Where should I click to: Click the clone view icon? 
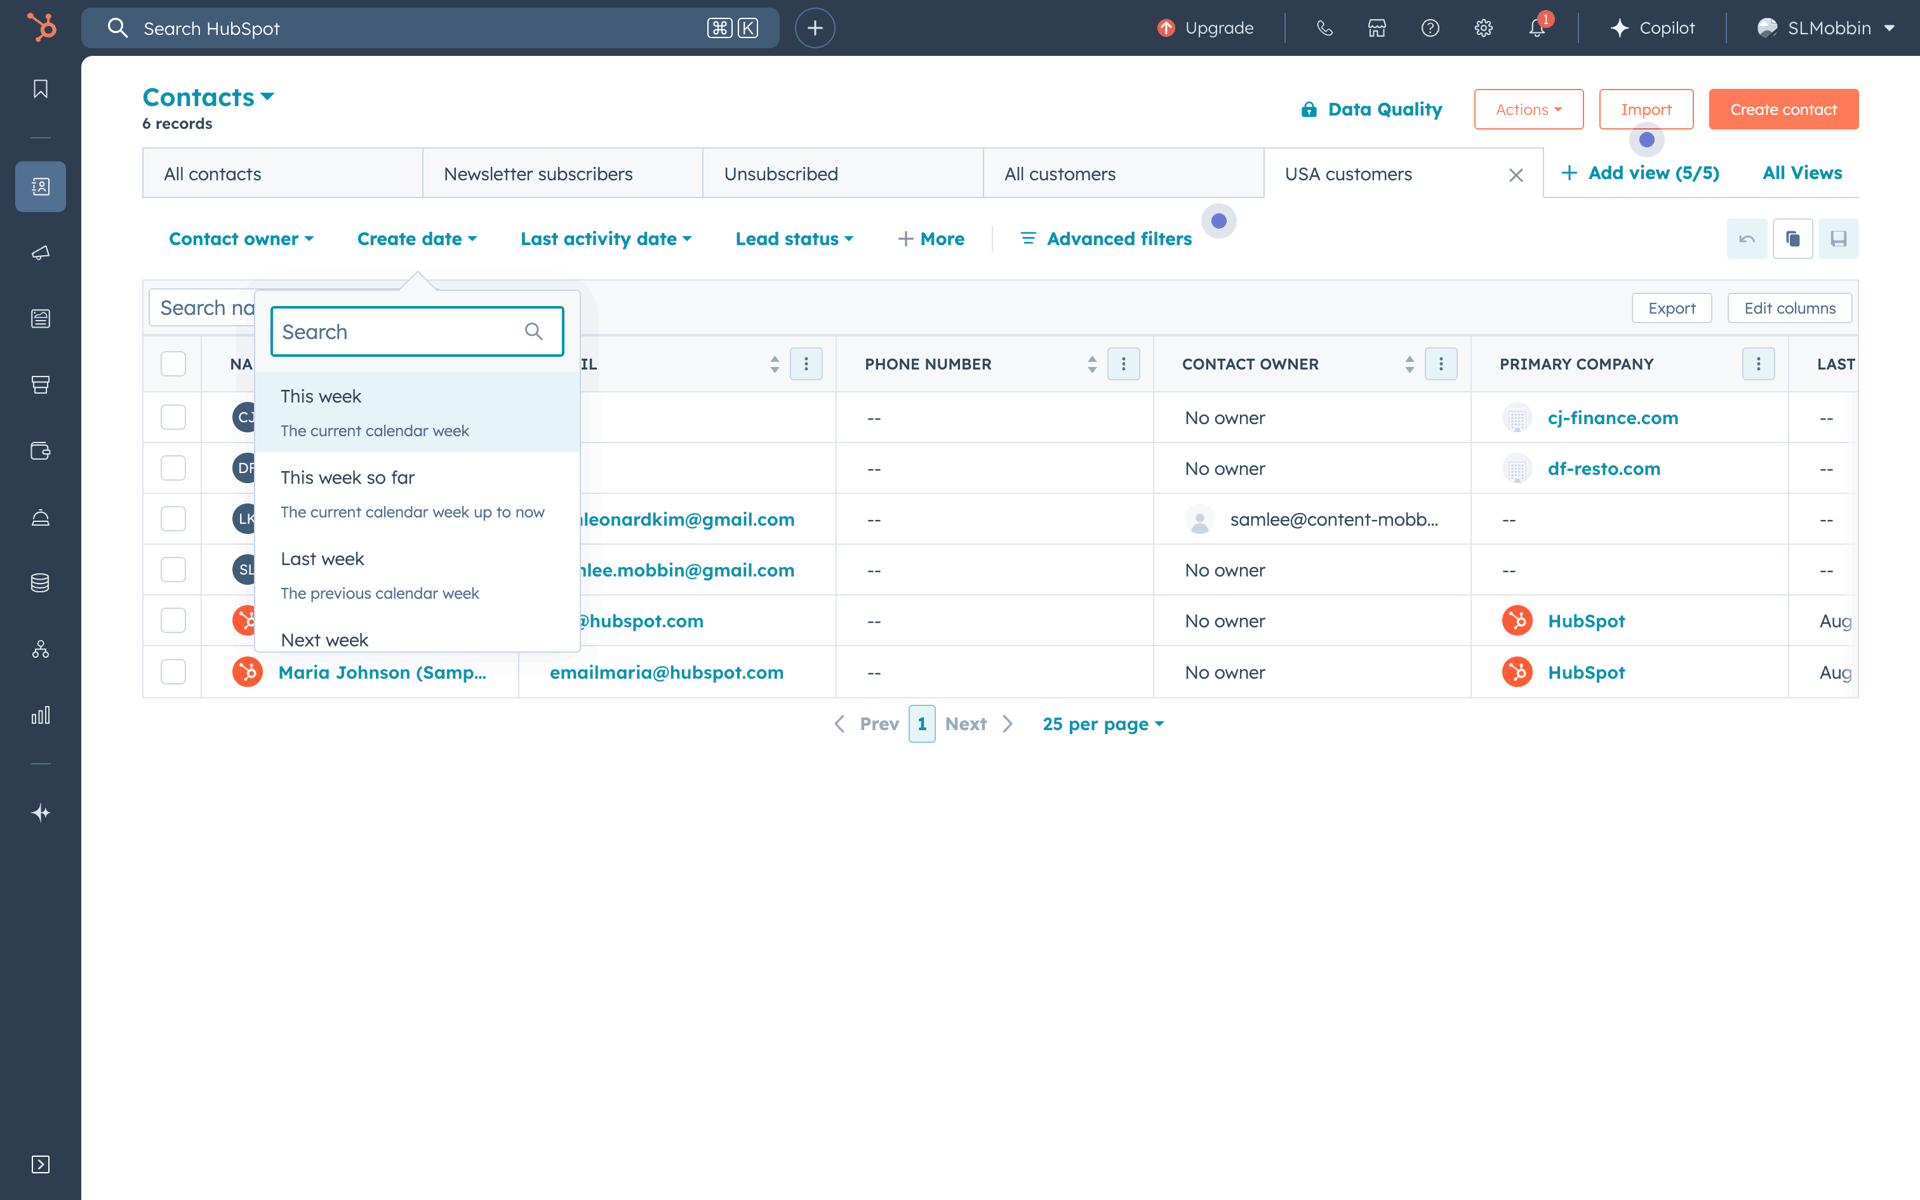(1793, 239)
